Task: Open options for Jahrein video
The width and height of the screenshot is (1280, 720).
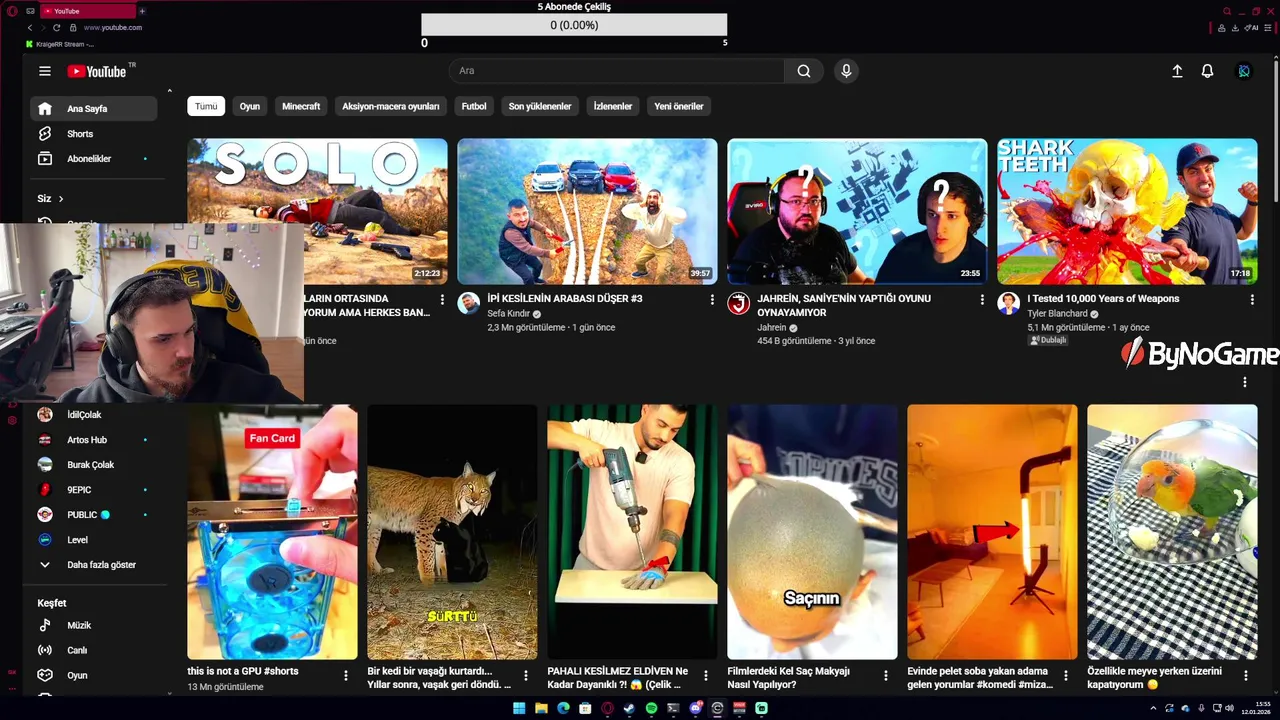Action: (x=982, y=299)
